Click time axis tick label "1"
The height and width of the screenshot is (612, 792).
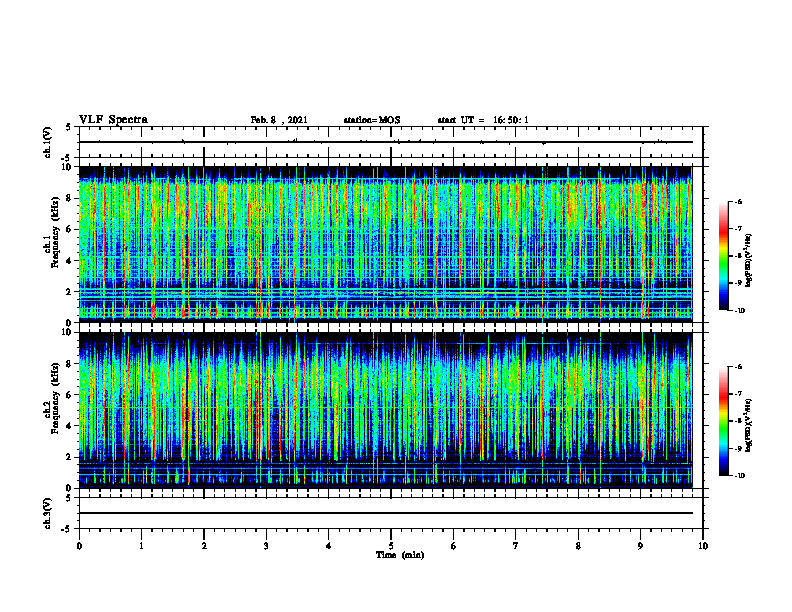(141, 546)
